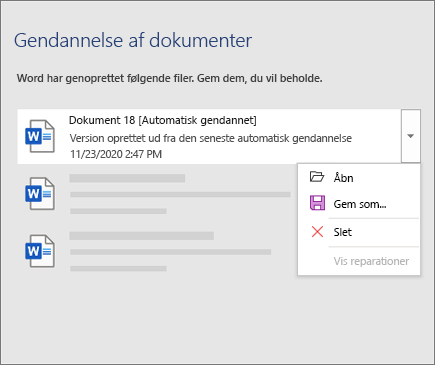Choose Gem som... from the menu
The height and width of the screenshot is (365, 435).
tap(359, 204)
